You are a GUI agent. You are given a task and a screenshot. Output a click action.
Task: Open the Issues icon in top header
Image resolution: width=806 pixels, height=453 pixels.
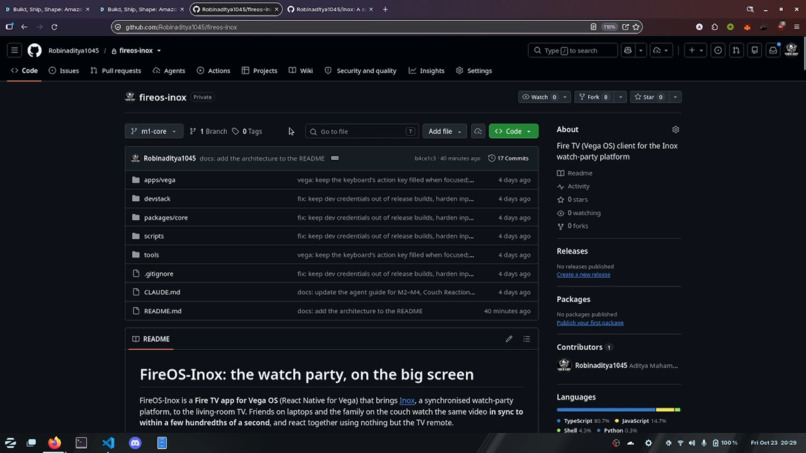718,50
